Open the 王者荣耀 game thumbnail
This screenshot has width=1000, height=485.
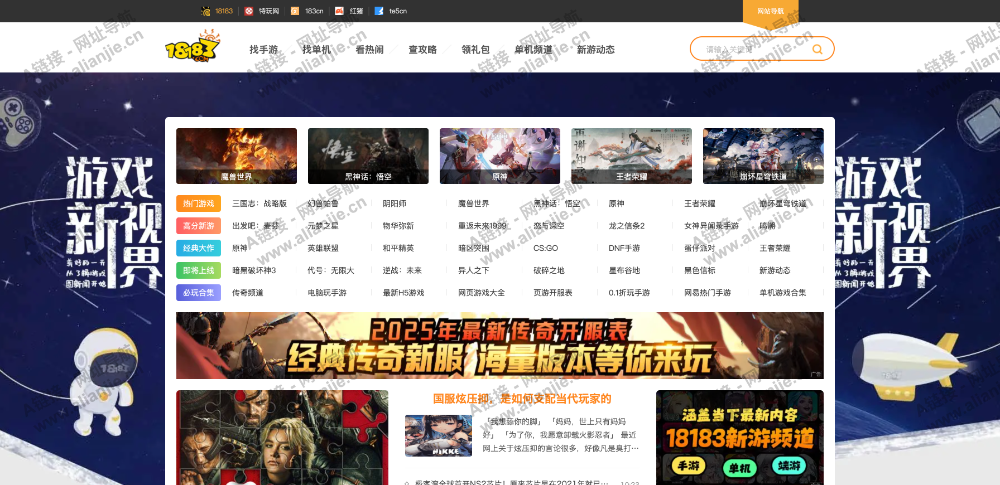click(x=631, y=156)
